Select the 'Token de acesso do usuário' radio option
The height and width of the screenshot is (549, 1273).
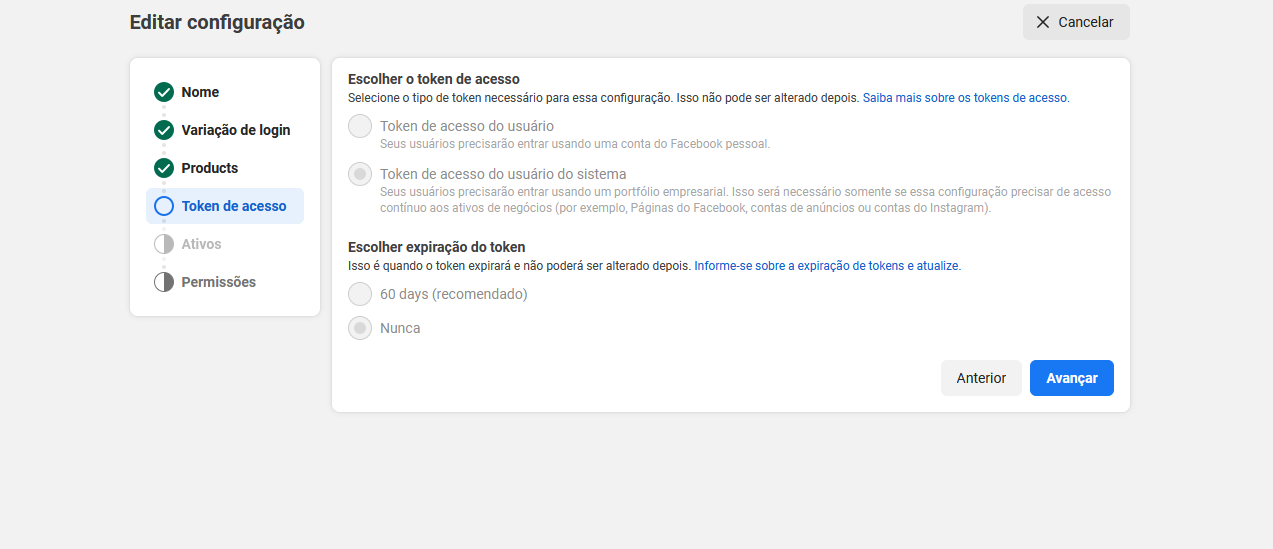click(x=359, y=127)
